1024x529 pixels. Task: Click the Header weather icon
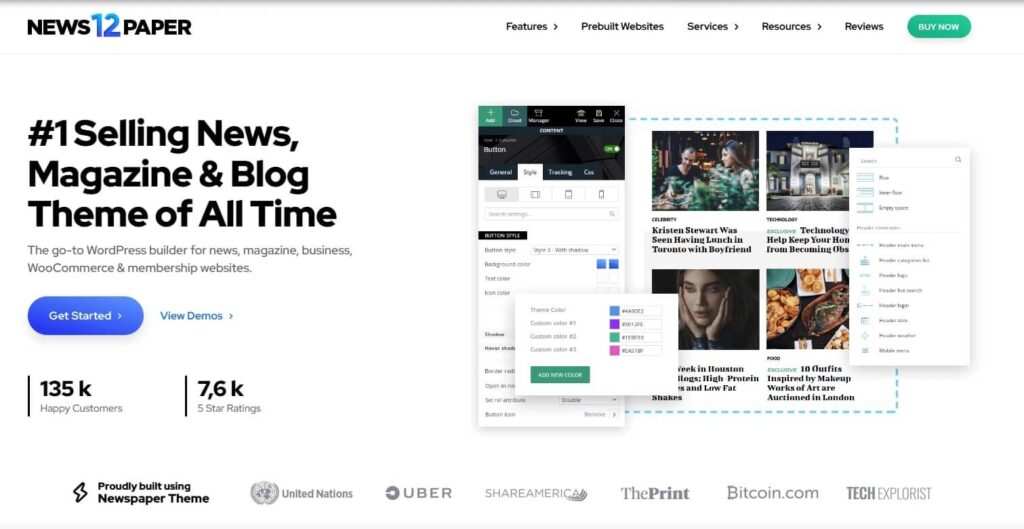865,336
